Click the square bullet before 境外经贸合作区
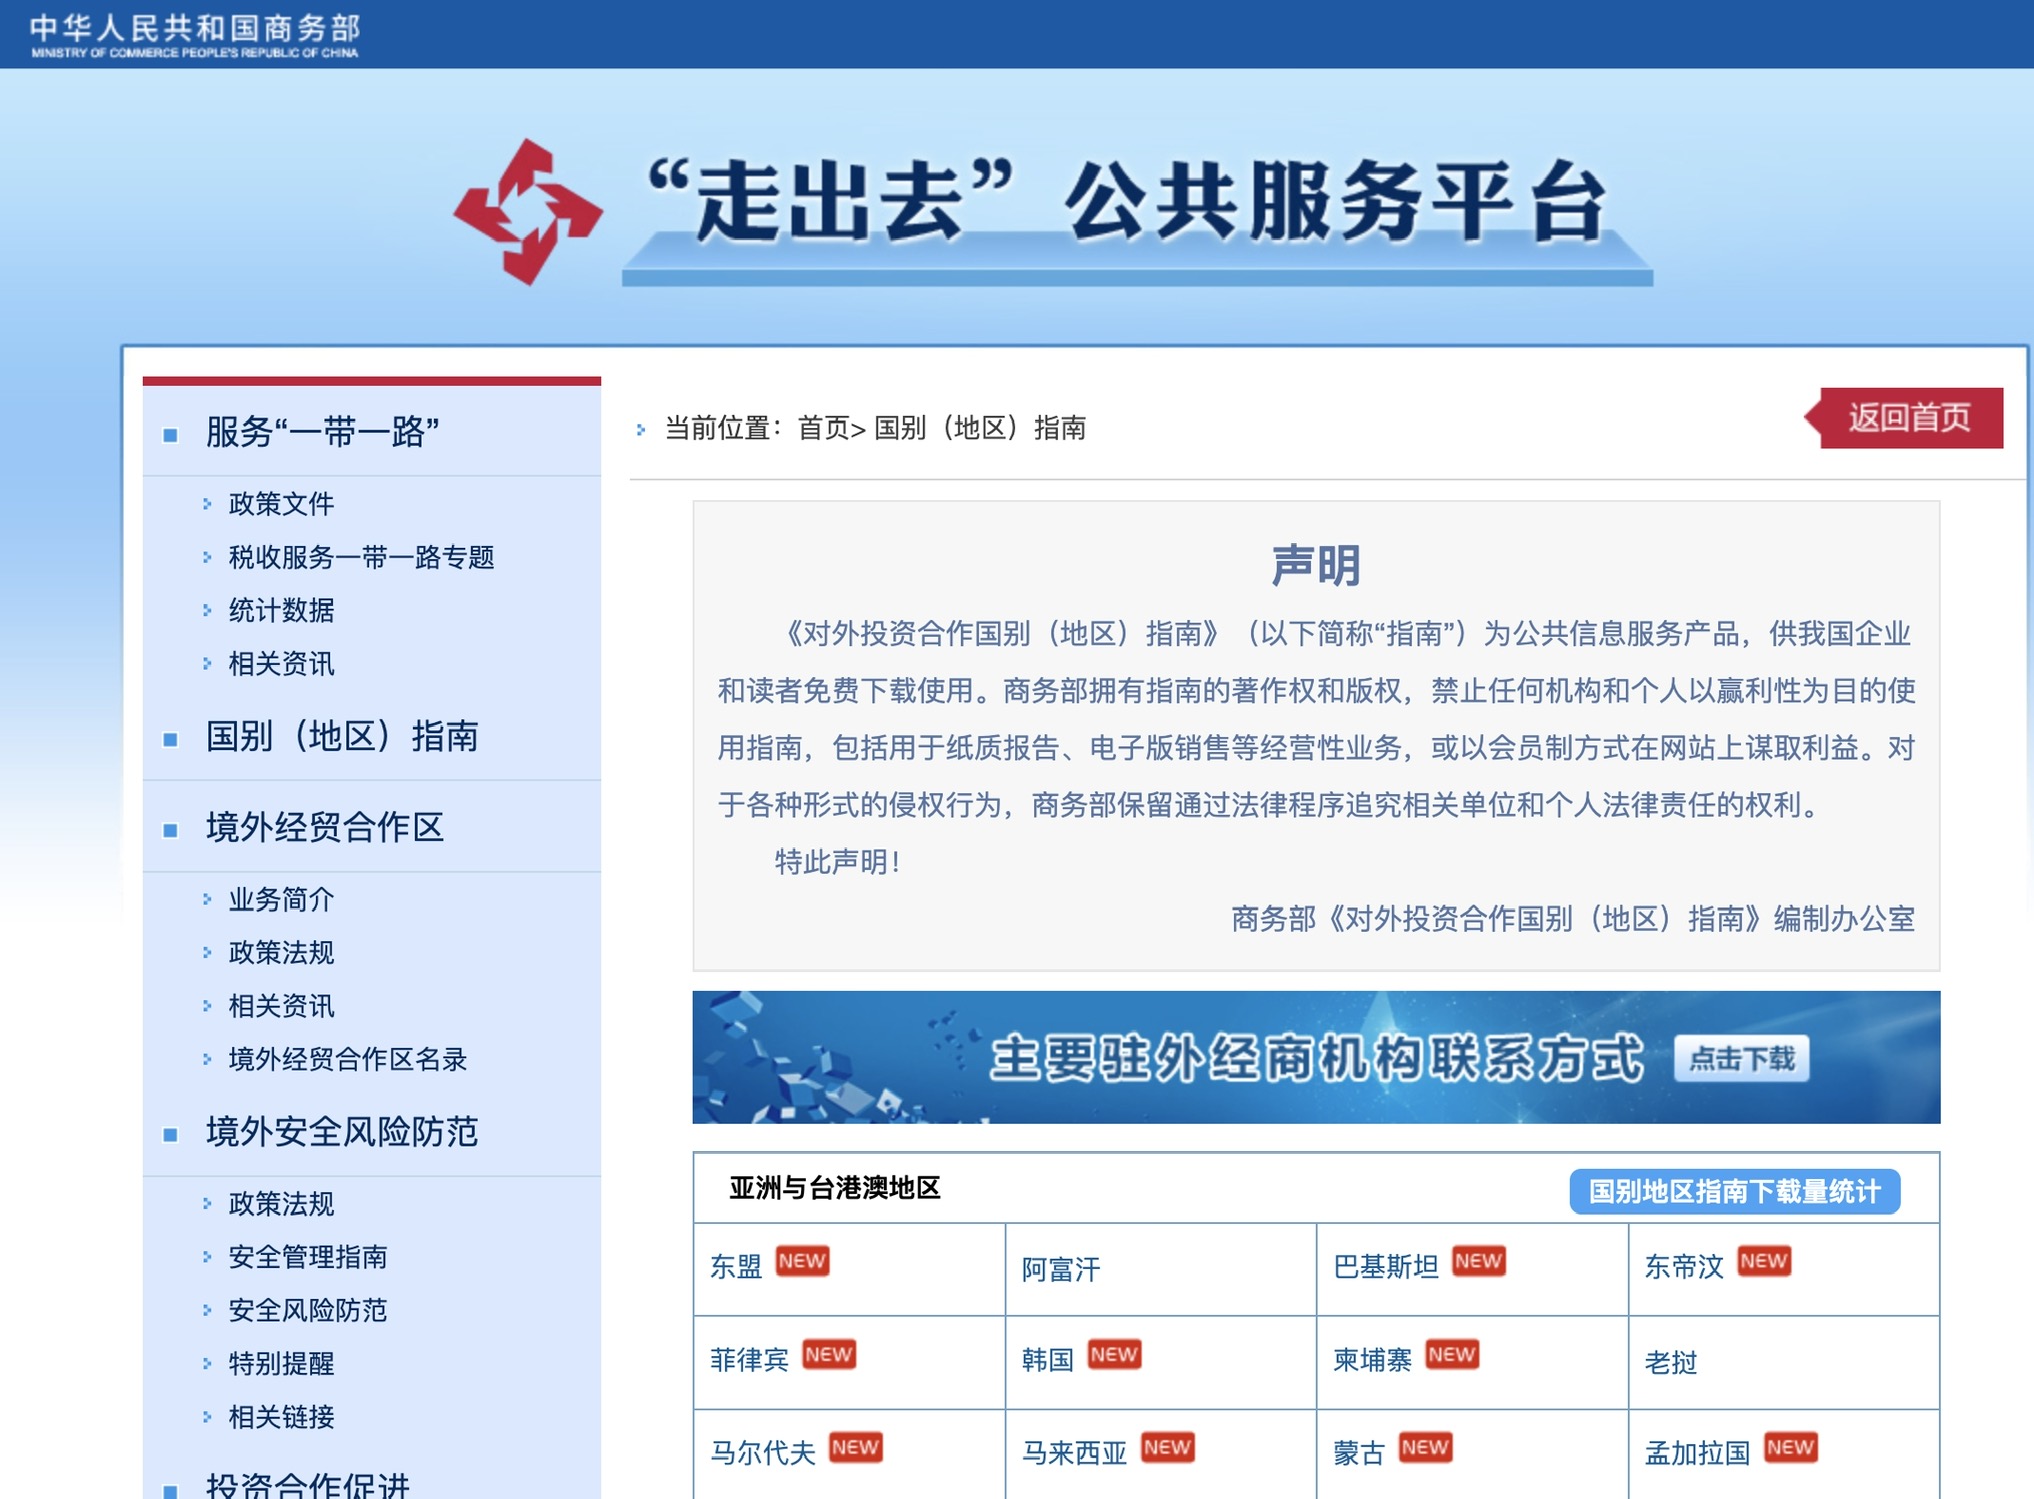The width and height of the screenshot is (2034, 1499). click(x=171, y=830)
